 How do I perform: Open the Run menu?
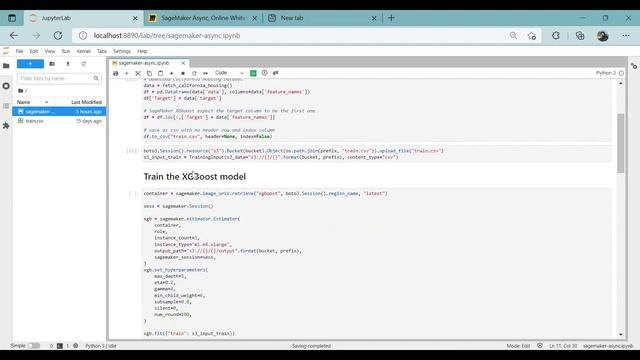click(66, 51)
